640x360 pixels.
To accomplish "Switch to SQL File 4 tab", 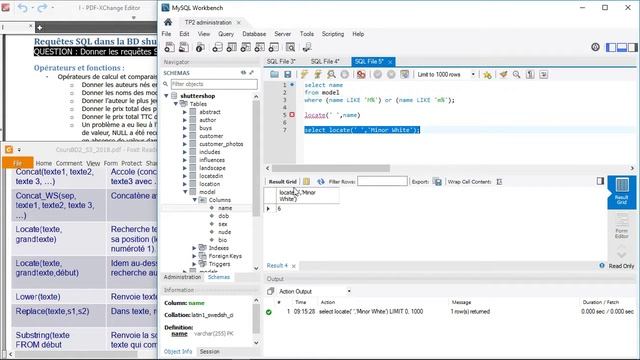I will point(325,62).
